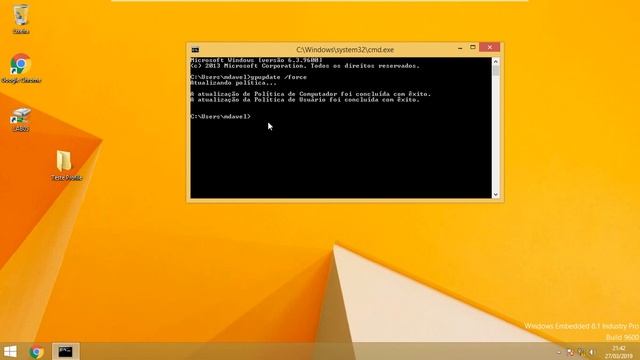Open the cmd window system menu icon
The image size is (640, 360).
pos(195,50)
